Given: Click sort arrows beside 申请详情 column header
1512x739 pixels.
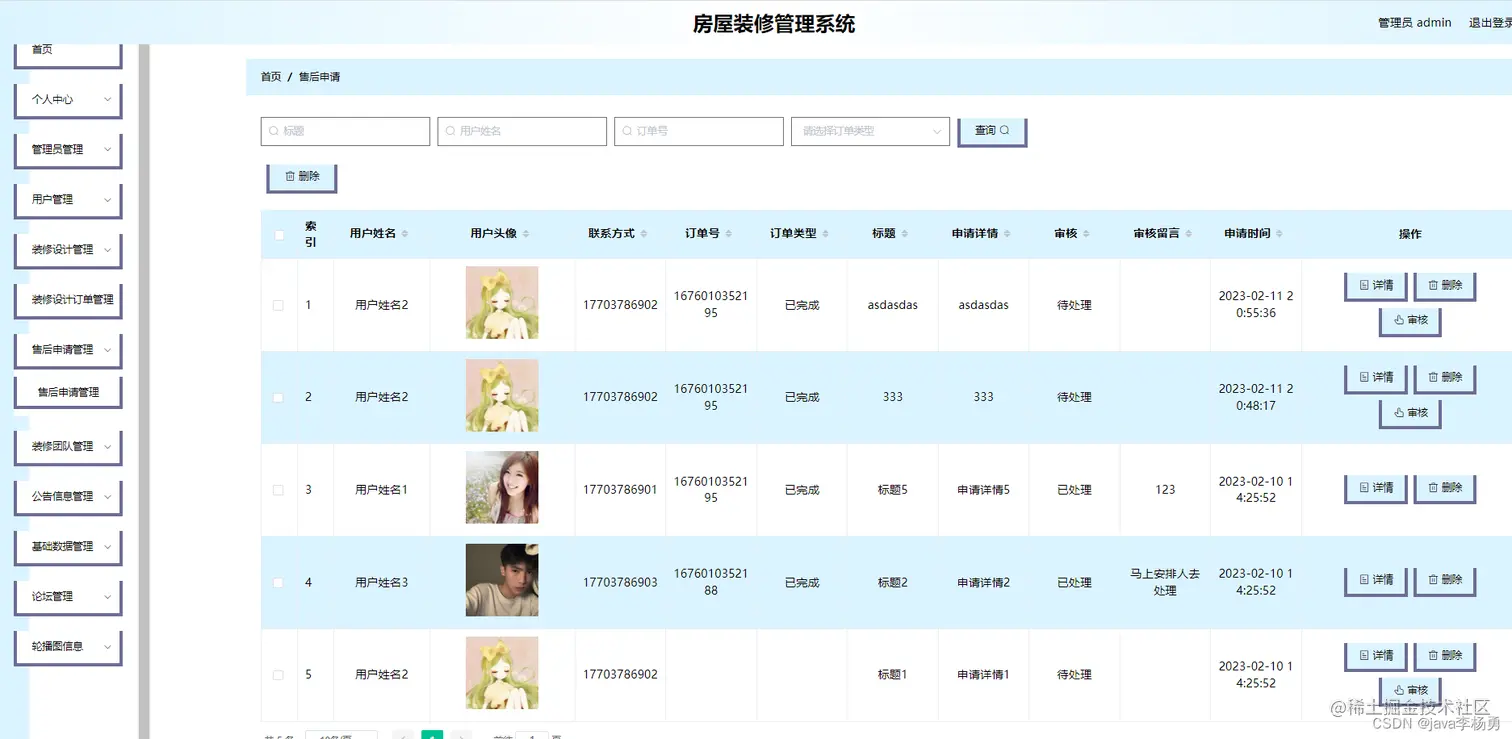Looking at the screenshot, I should coord(1007,234).
